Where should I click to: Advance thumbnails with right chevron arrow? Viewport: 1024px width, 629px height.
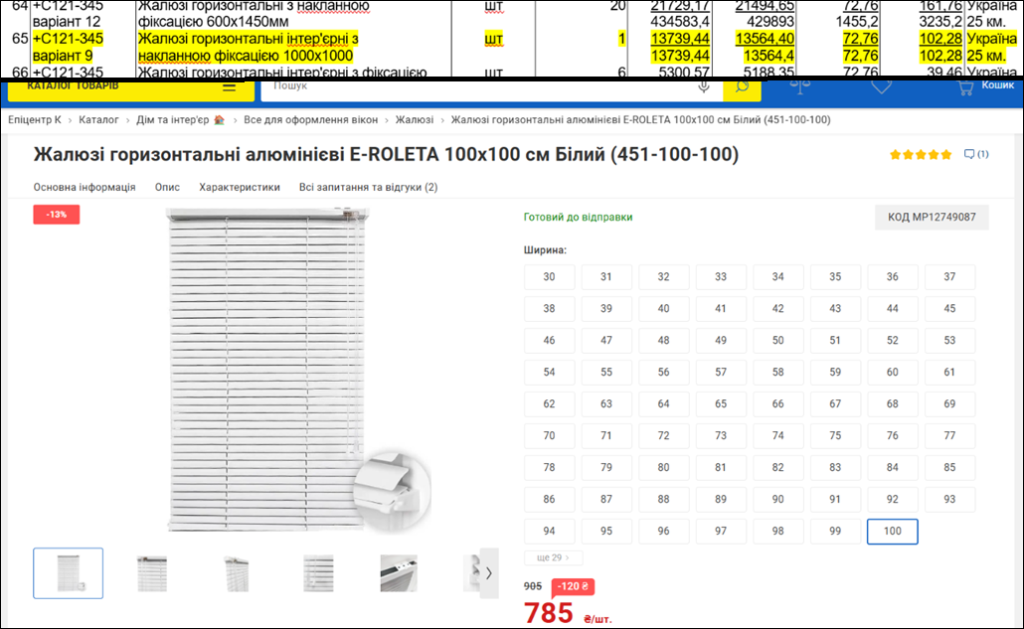pos(488,573)
